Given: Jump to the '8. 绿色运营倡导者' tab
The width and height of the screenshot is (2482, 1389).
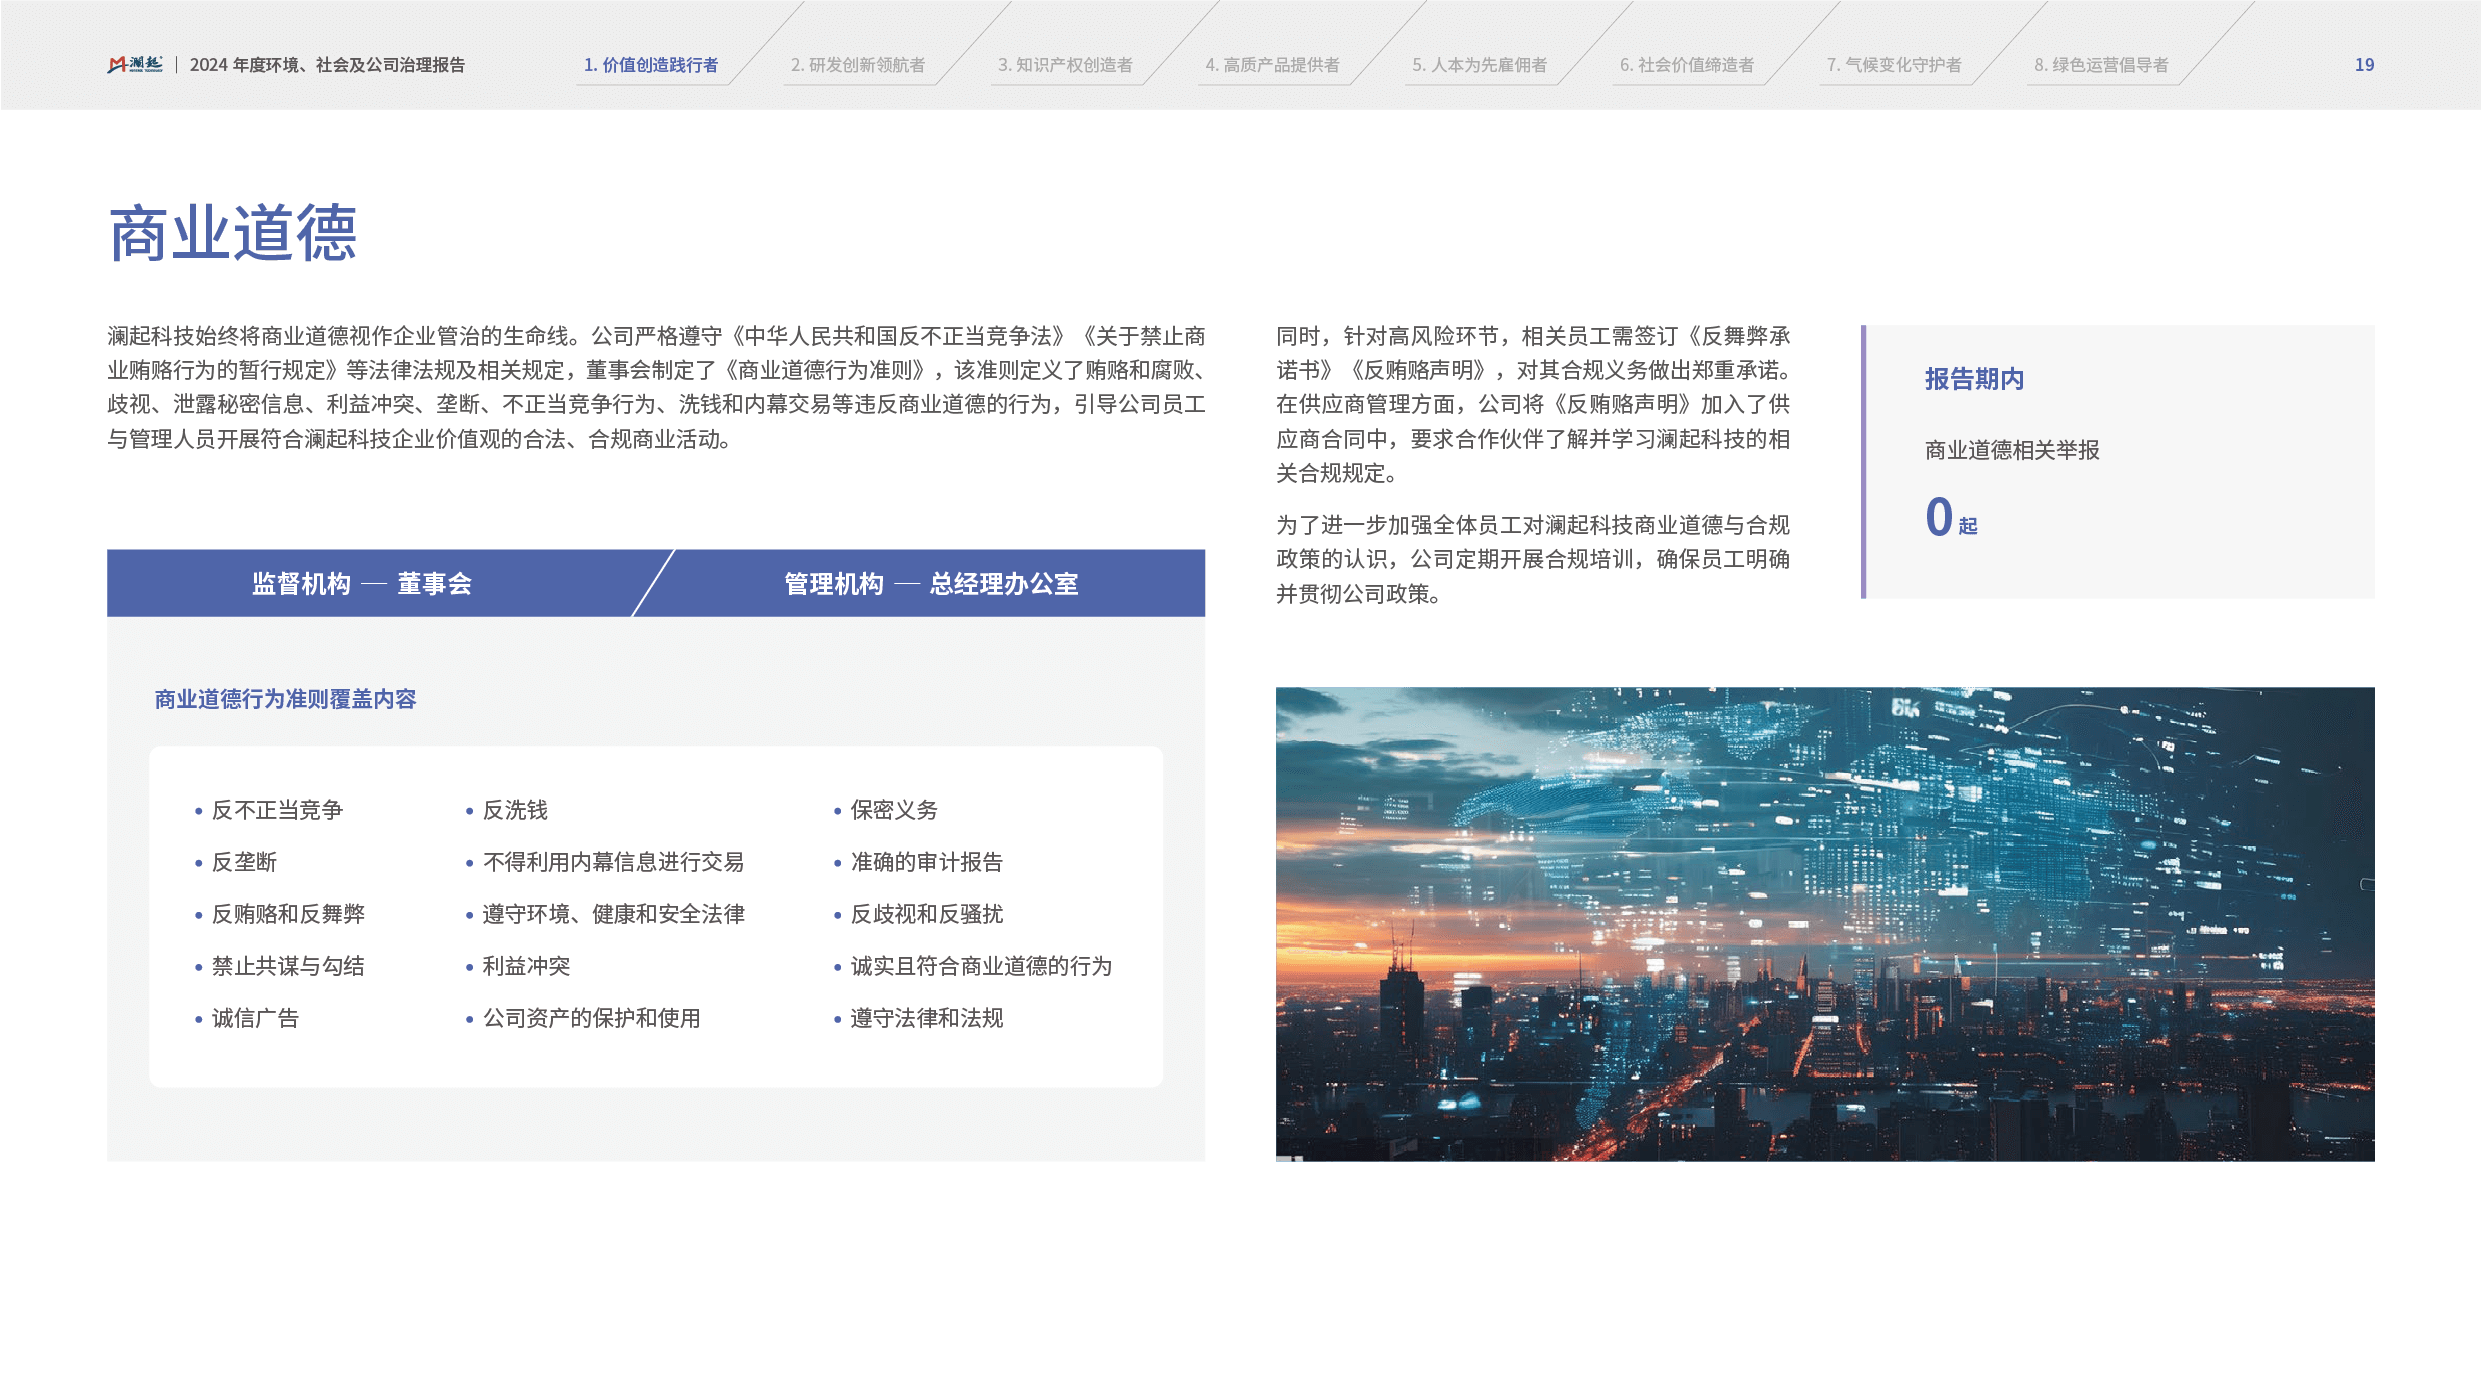Looking at the screenshot, I should click(2101, 65).
